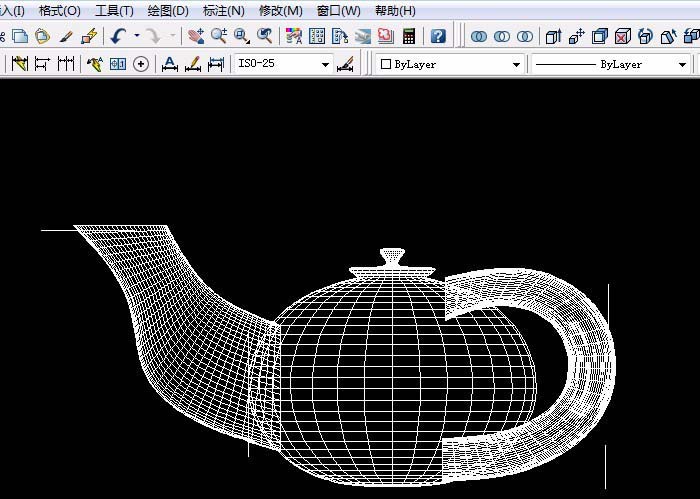The image size is (700, 499).
Task: Click the Help question mark icon
Action: point(438,36)
